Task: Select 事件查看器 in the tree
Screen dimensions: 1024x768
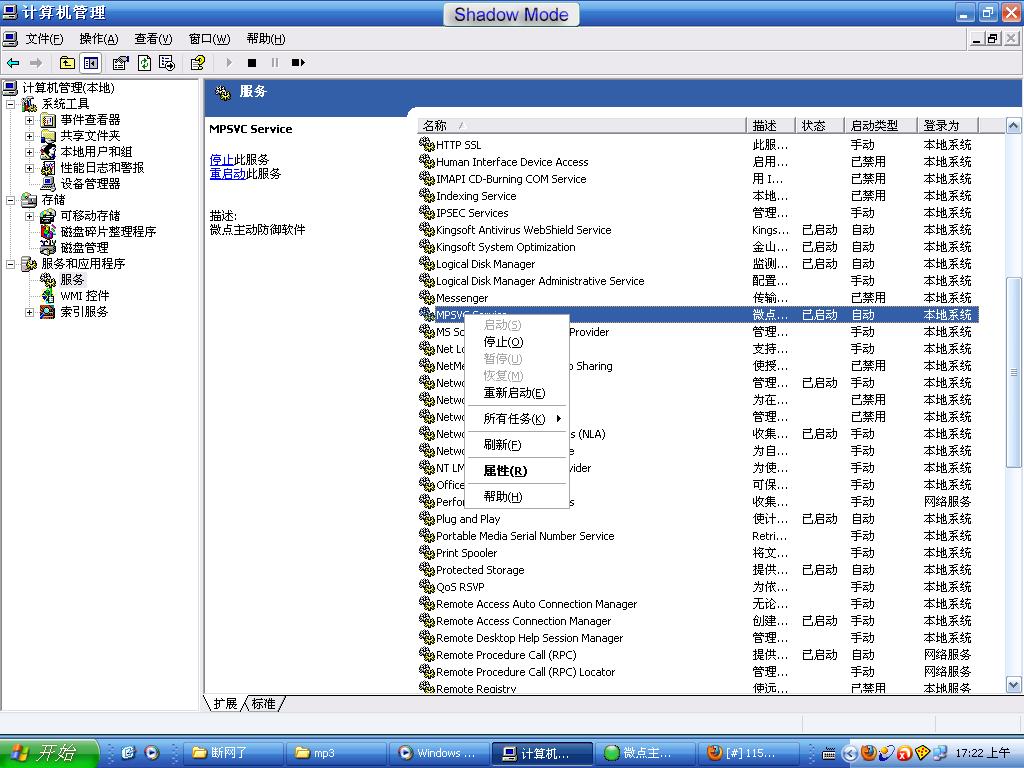Action: pos(90,120)
